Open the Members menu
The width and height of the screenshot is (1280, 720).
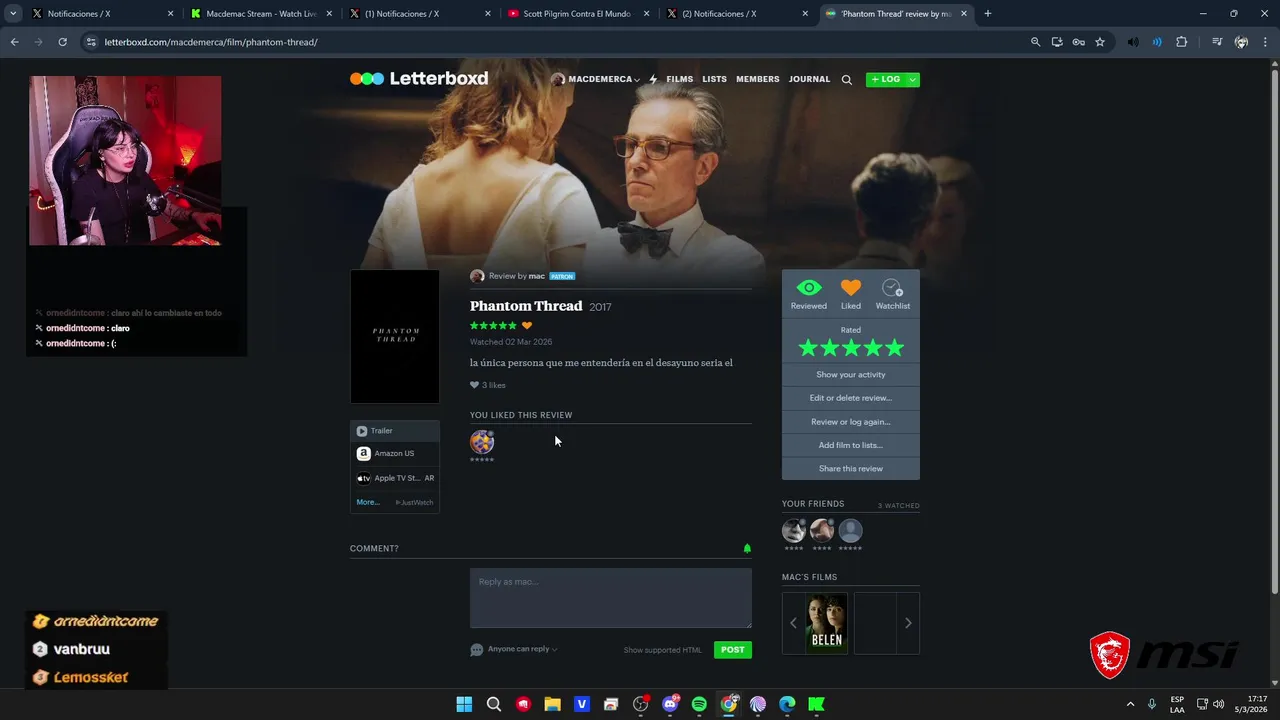click(x=758, y=79)
